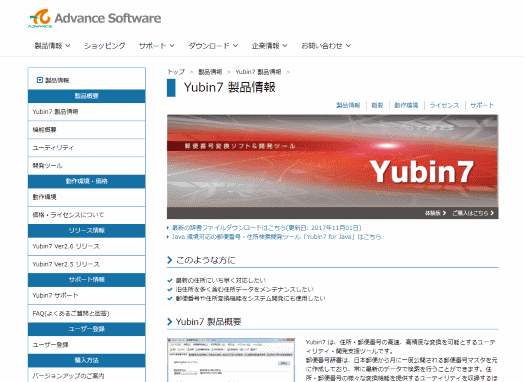Viewport: 525px width, 382px height.
Task: Open the 企業情報 navigation menu
Action: [x=269, y=46]
